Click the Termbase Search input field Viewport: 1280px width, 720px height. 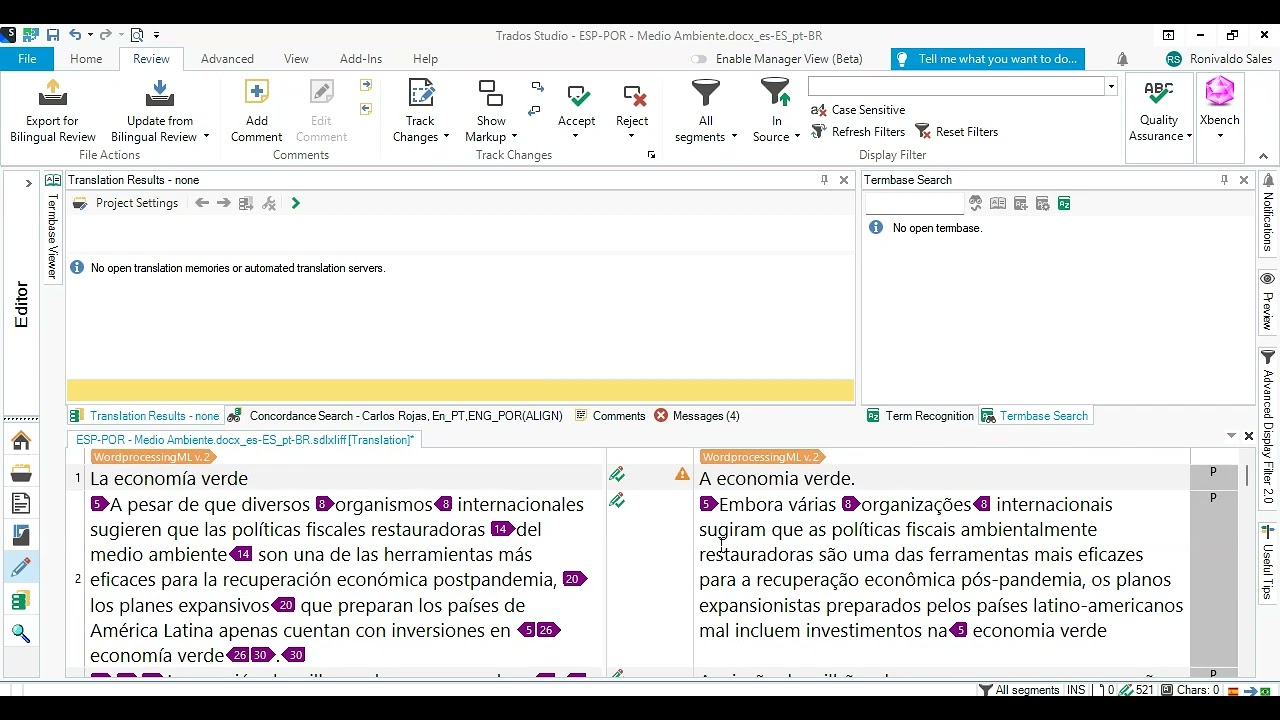914,203
